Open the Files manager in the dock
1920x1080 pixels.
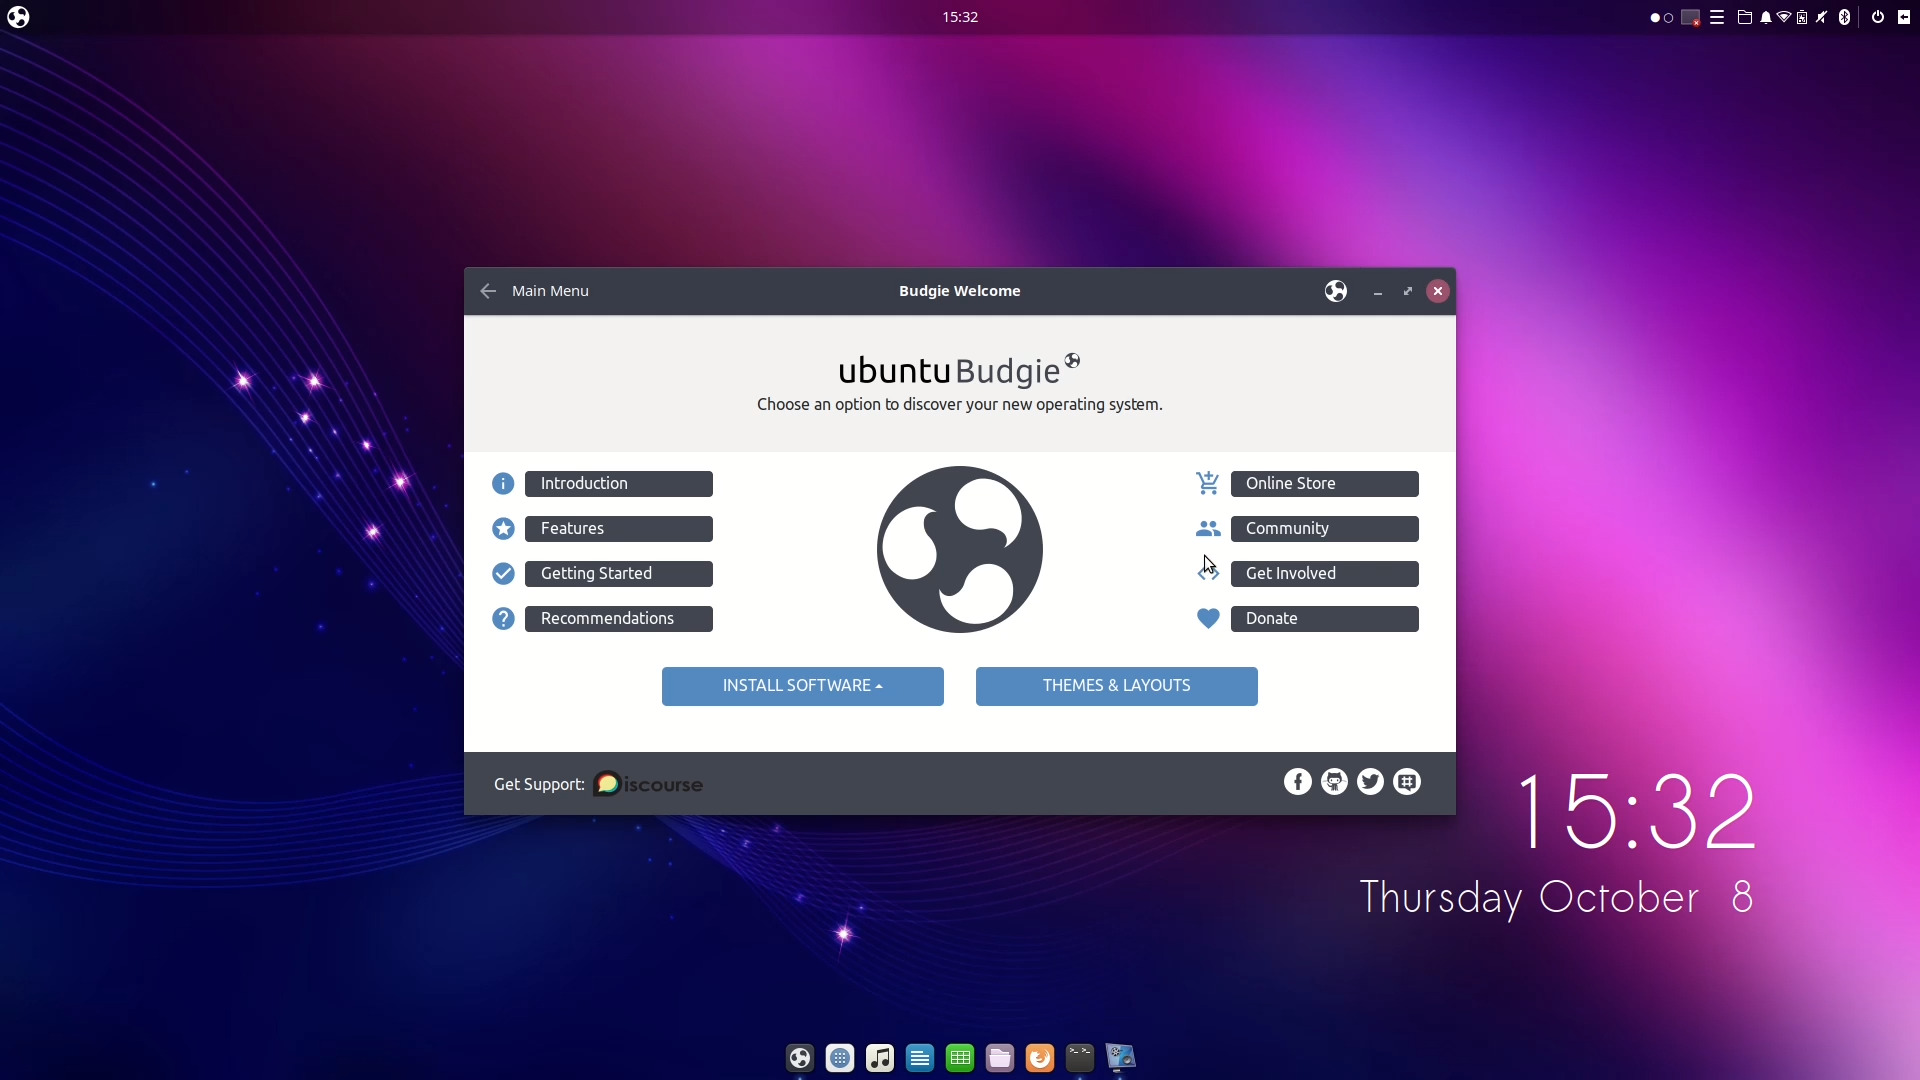pos(1000,1058)
